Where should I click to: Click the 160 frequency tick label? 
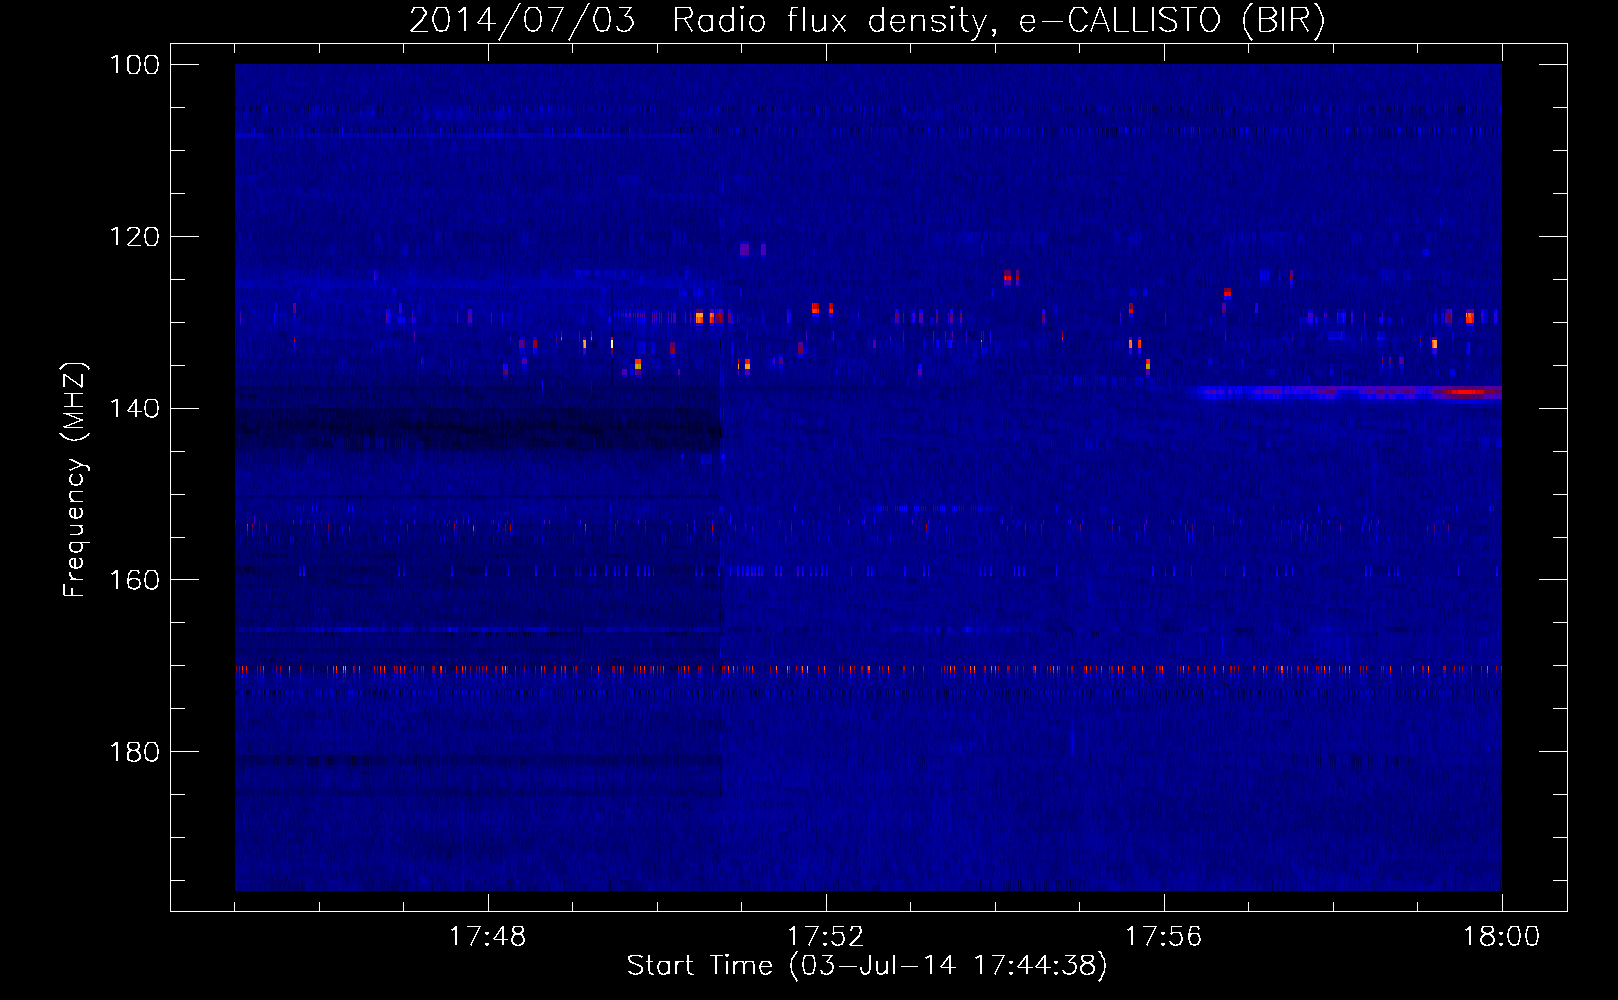(x=135, y=580)
